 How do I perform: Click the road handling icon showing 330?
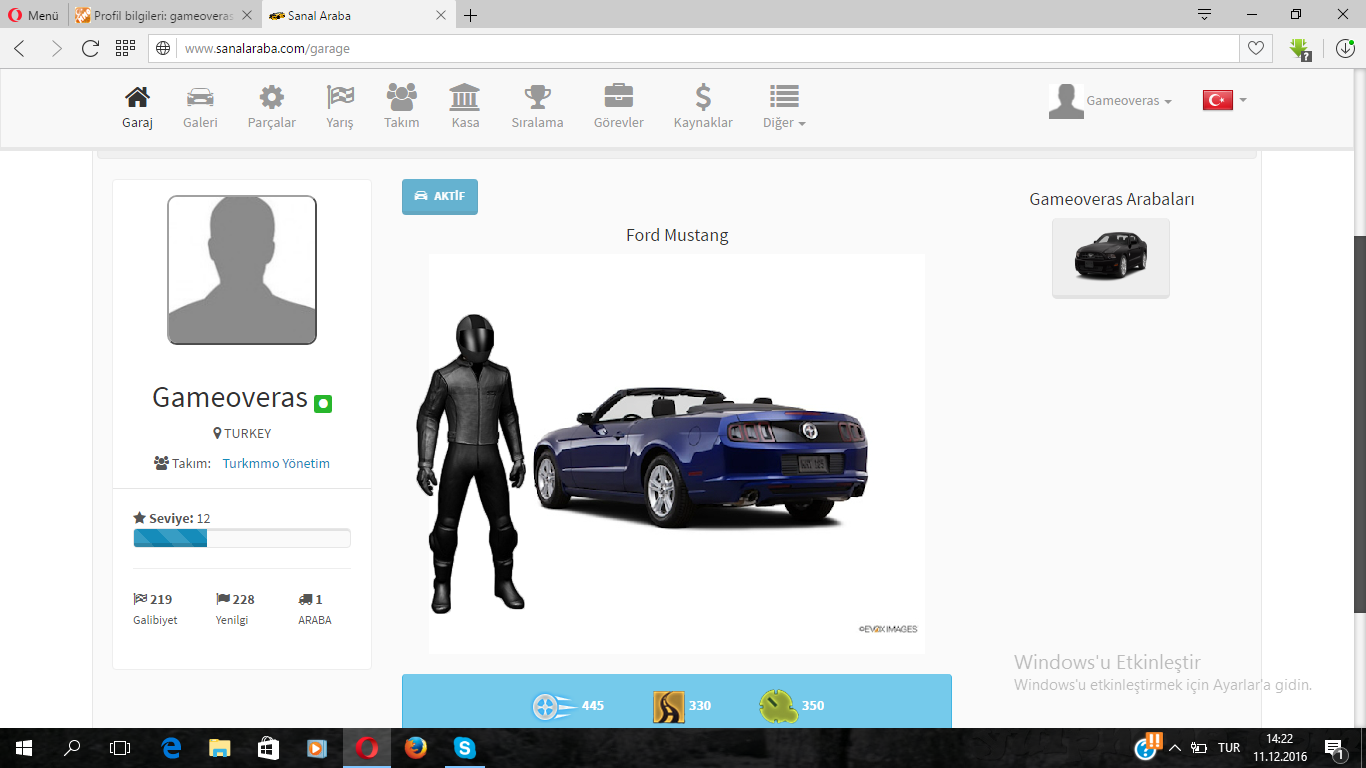(668, 706)
